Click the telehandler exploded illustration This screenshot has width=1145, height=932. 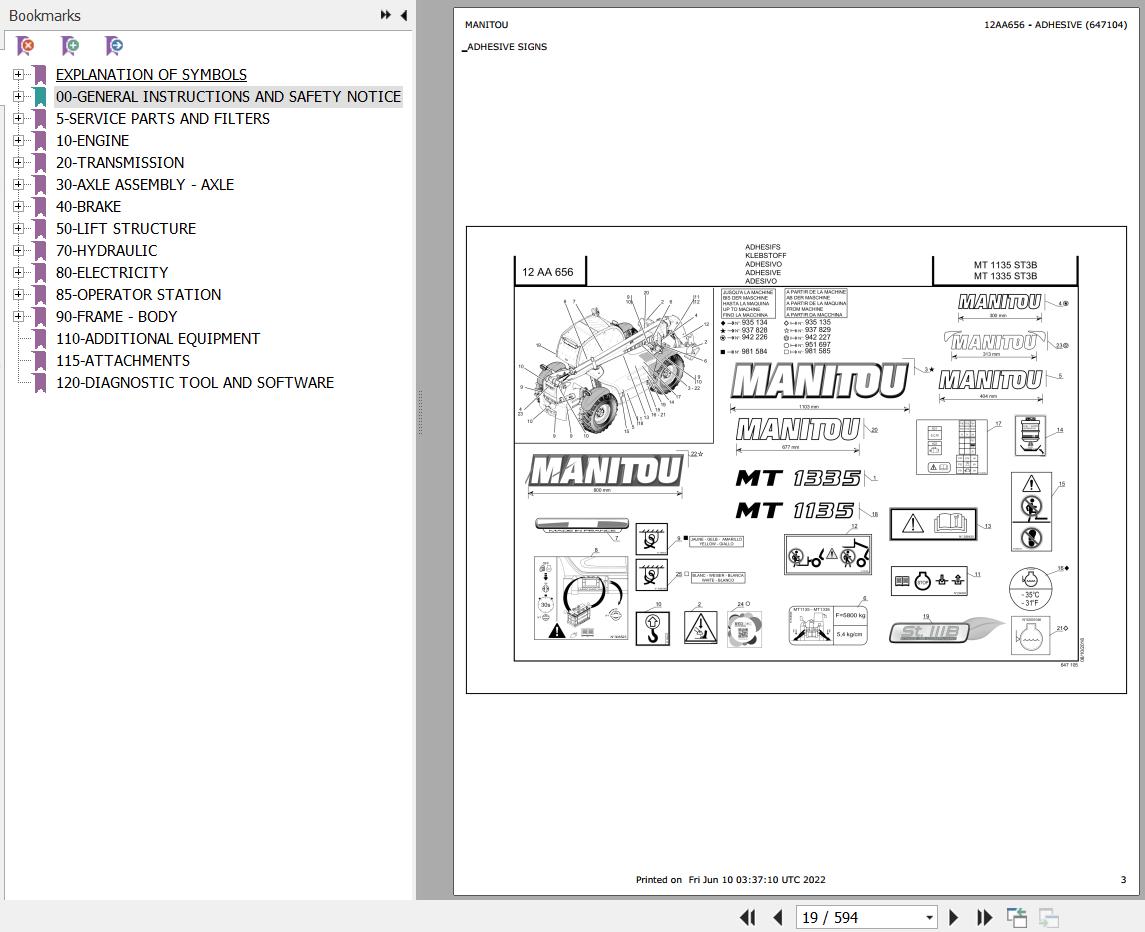[x=613, y=365]
